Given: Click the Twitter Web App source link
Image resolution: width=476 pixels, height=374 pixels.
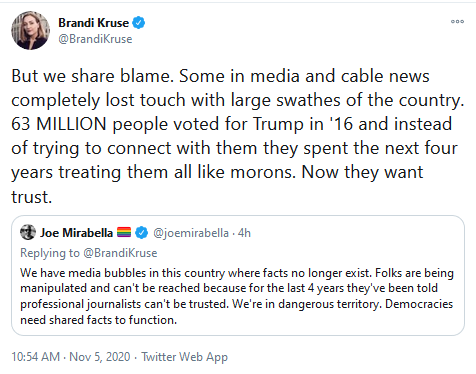Looking at the screenshot, I should tap(185, 357).
